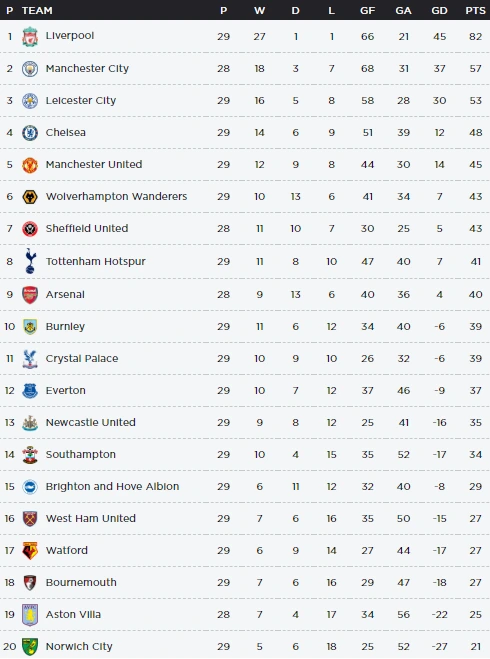Open the Newcastle United team link
This screenshot has width=490, height=659.
tap(90, 422)
